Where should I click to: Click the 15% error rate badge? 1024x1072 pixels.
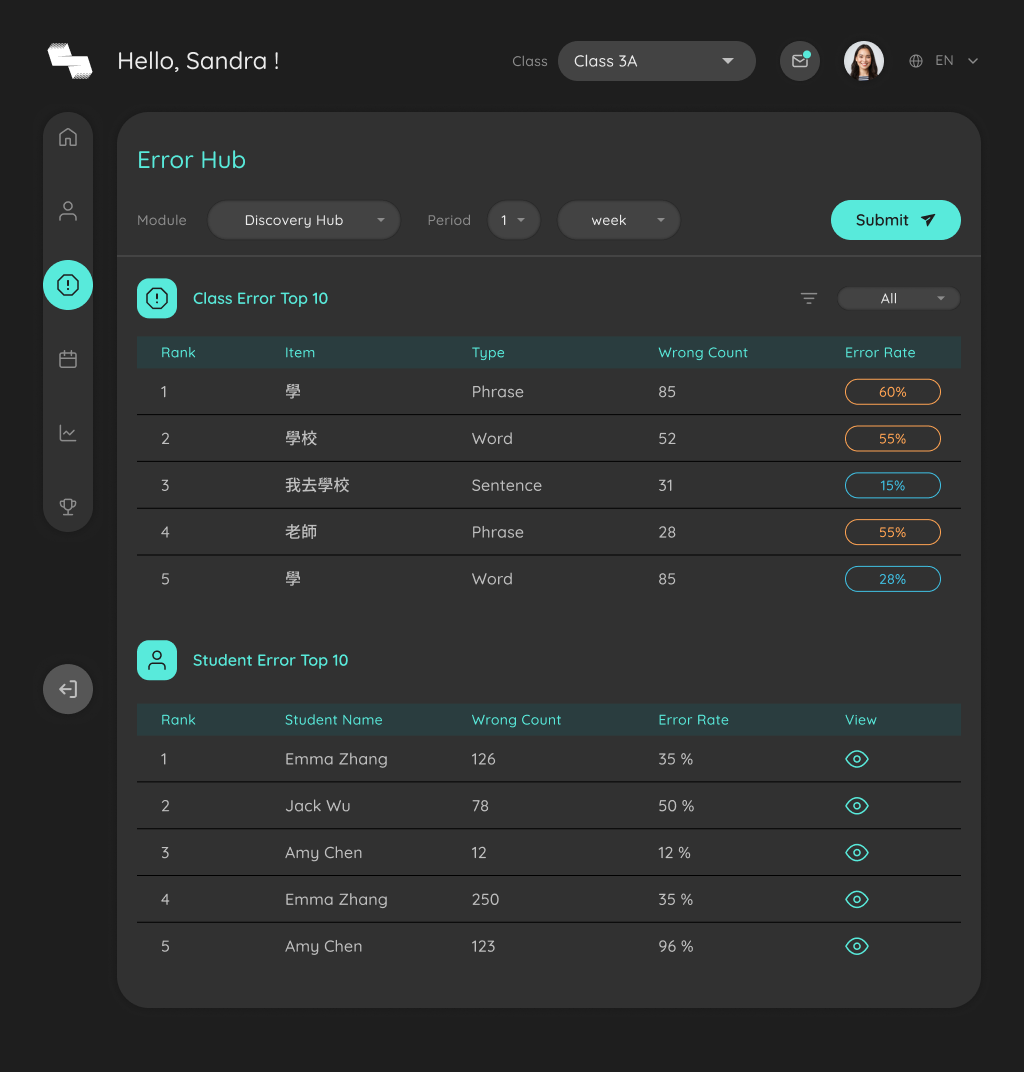click(x=893, y=485)
